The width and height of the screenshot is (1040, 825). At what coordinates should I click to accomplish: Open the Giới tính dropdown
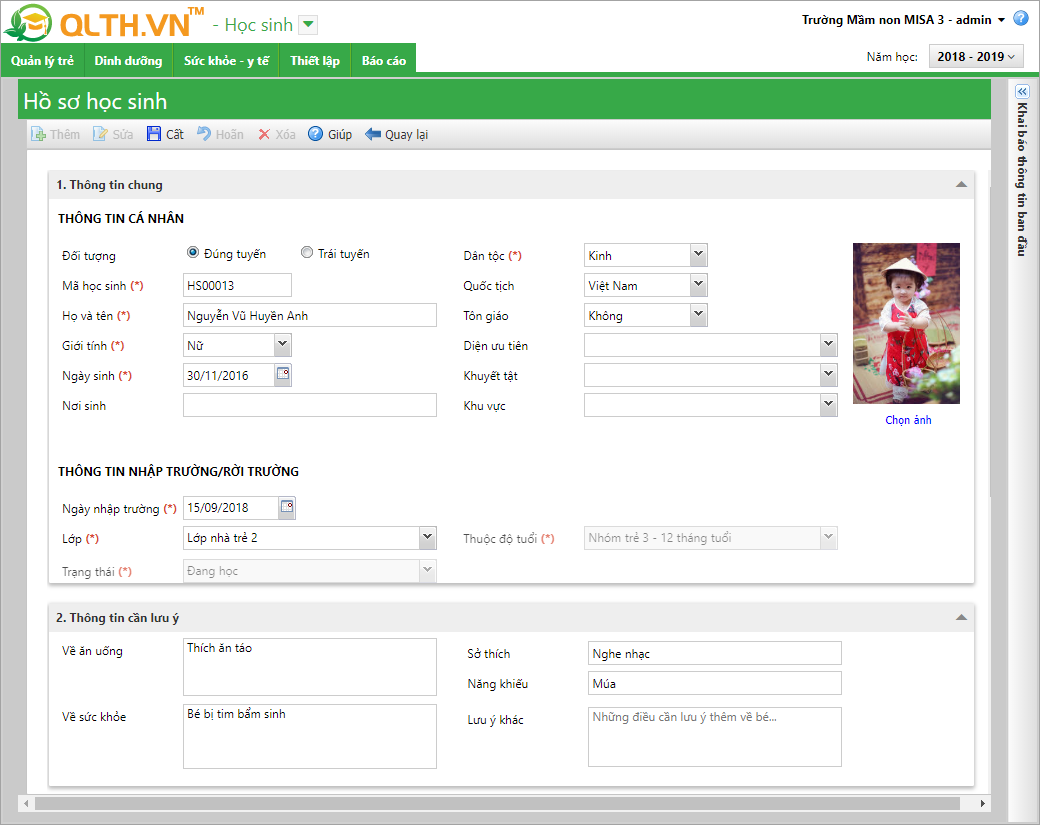(283, 344)
